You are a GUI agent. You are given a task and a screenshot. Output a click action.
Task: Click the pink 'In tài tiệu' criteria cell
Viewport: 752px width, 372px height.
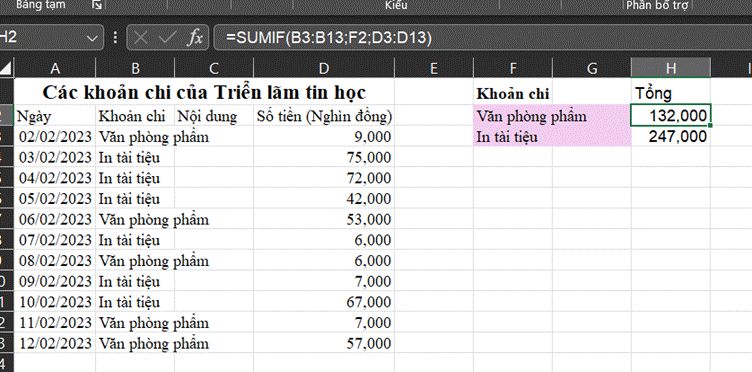pyautogui.click(x=552, y=137)
